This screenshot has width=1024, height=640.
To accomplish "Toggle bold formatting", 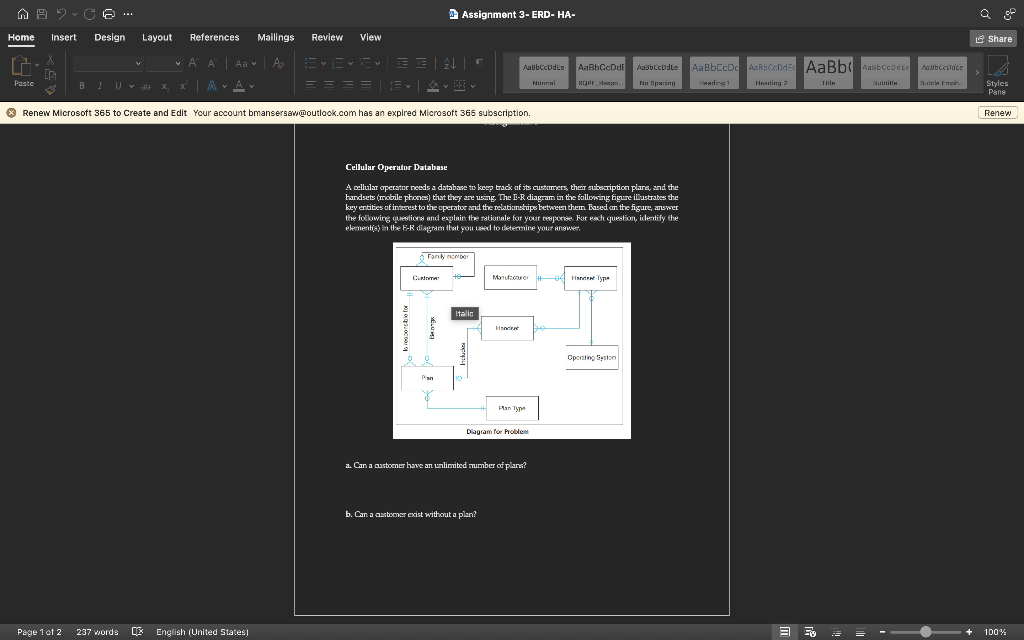I will point(81,85).
